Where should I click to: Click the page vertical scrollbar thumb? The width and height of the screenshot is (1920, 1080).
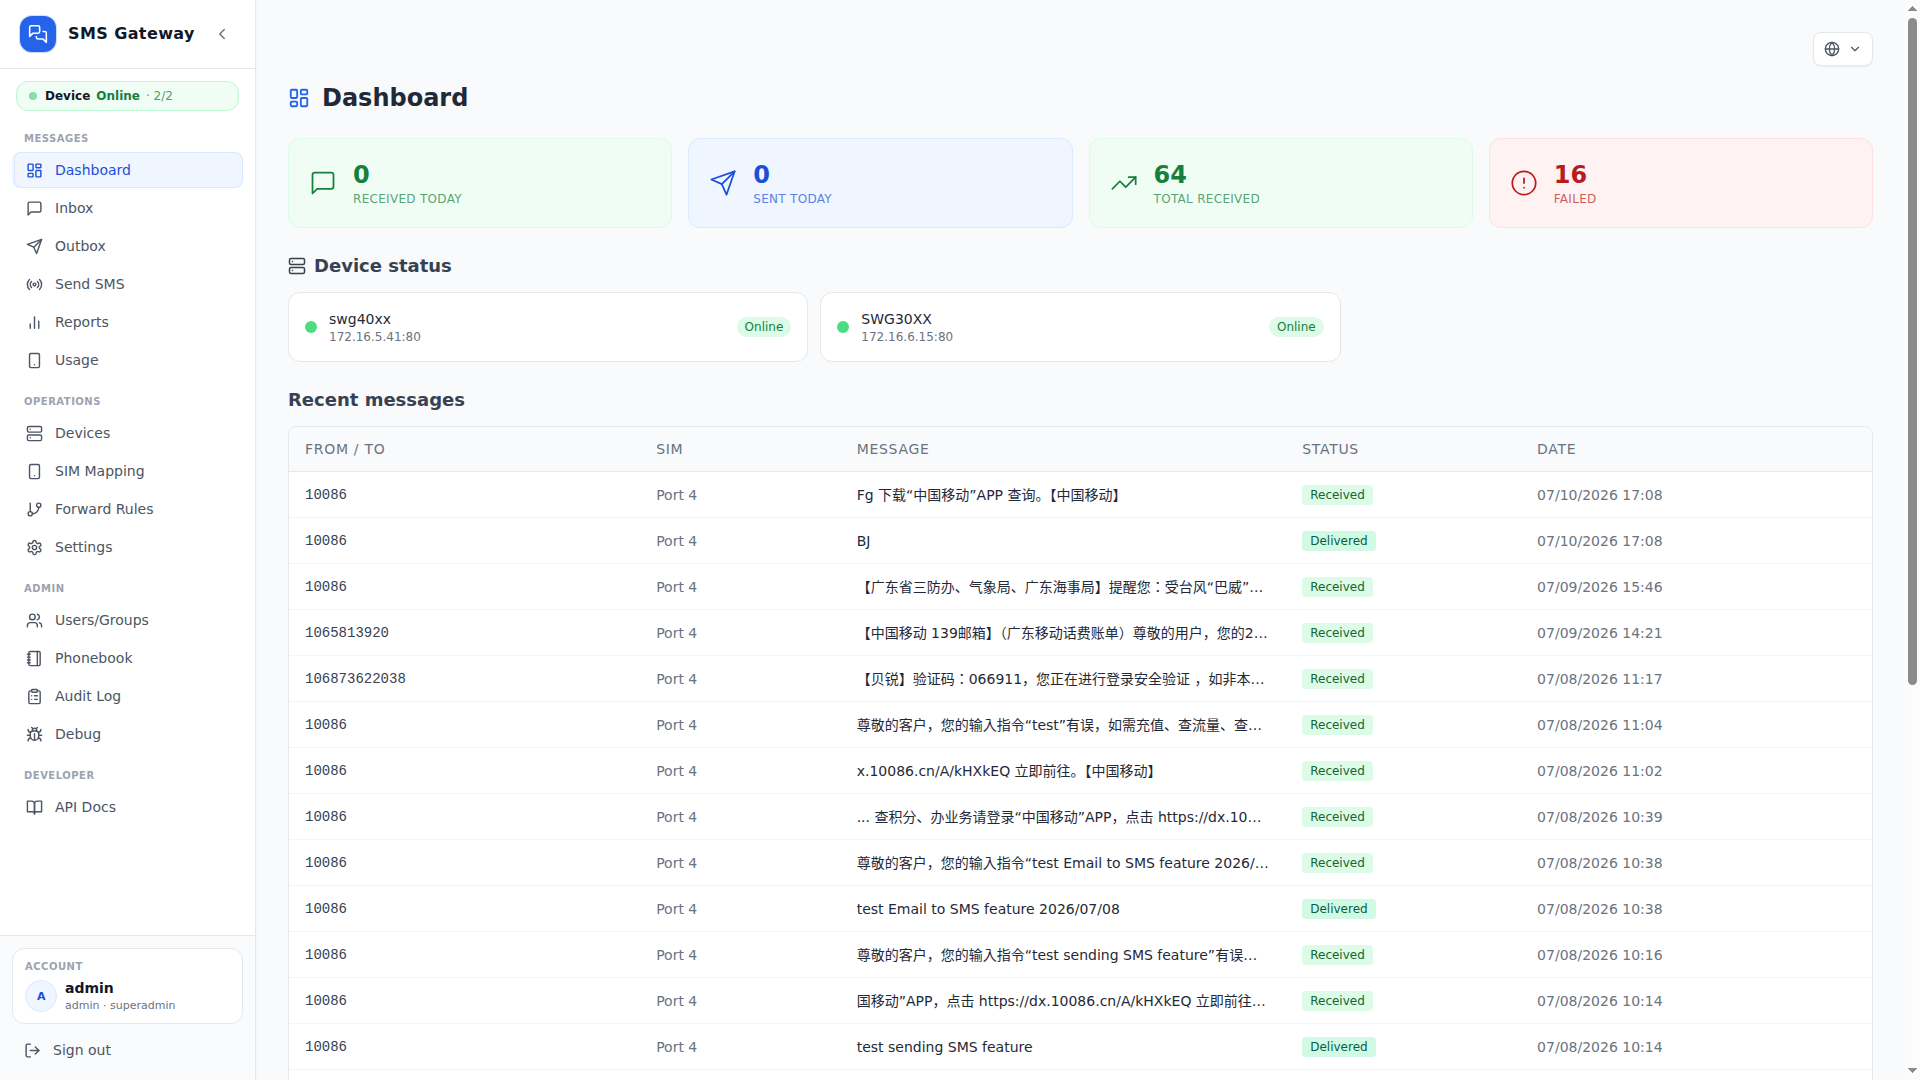1912,350
